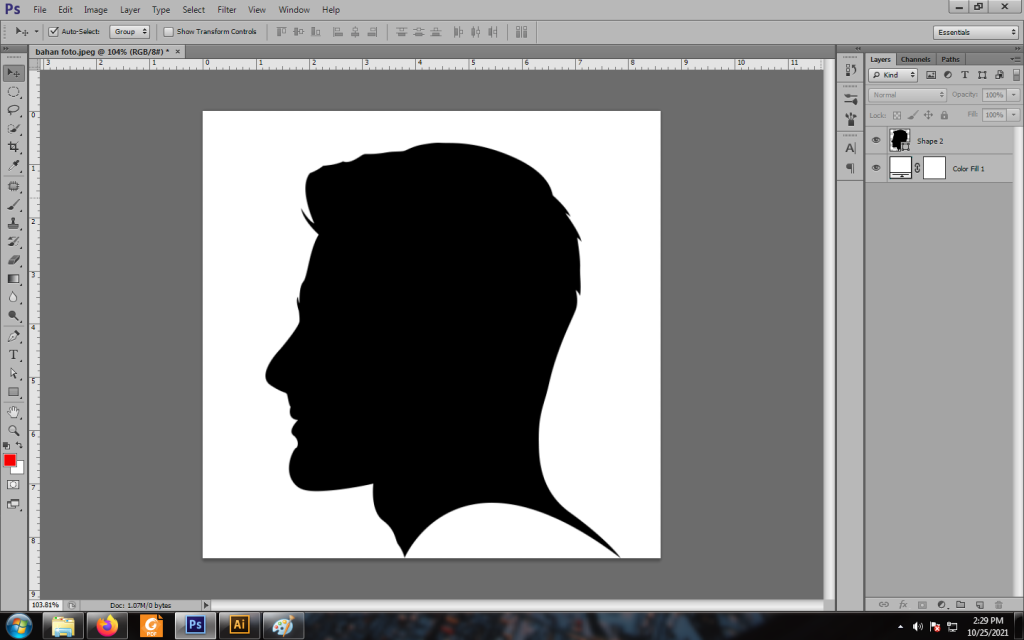Switch to the Channels tab
This screenshot has height=640, width=1024.
(x=915, y=59)
